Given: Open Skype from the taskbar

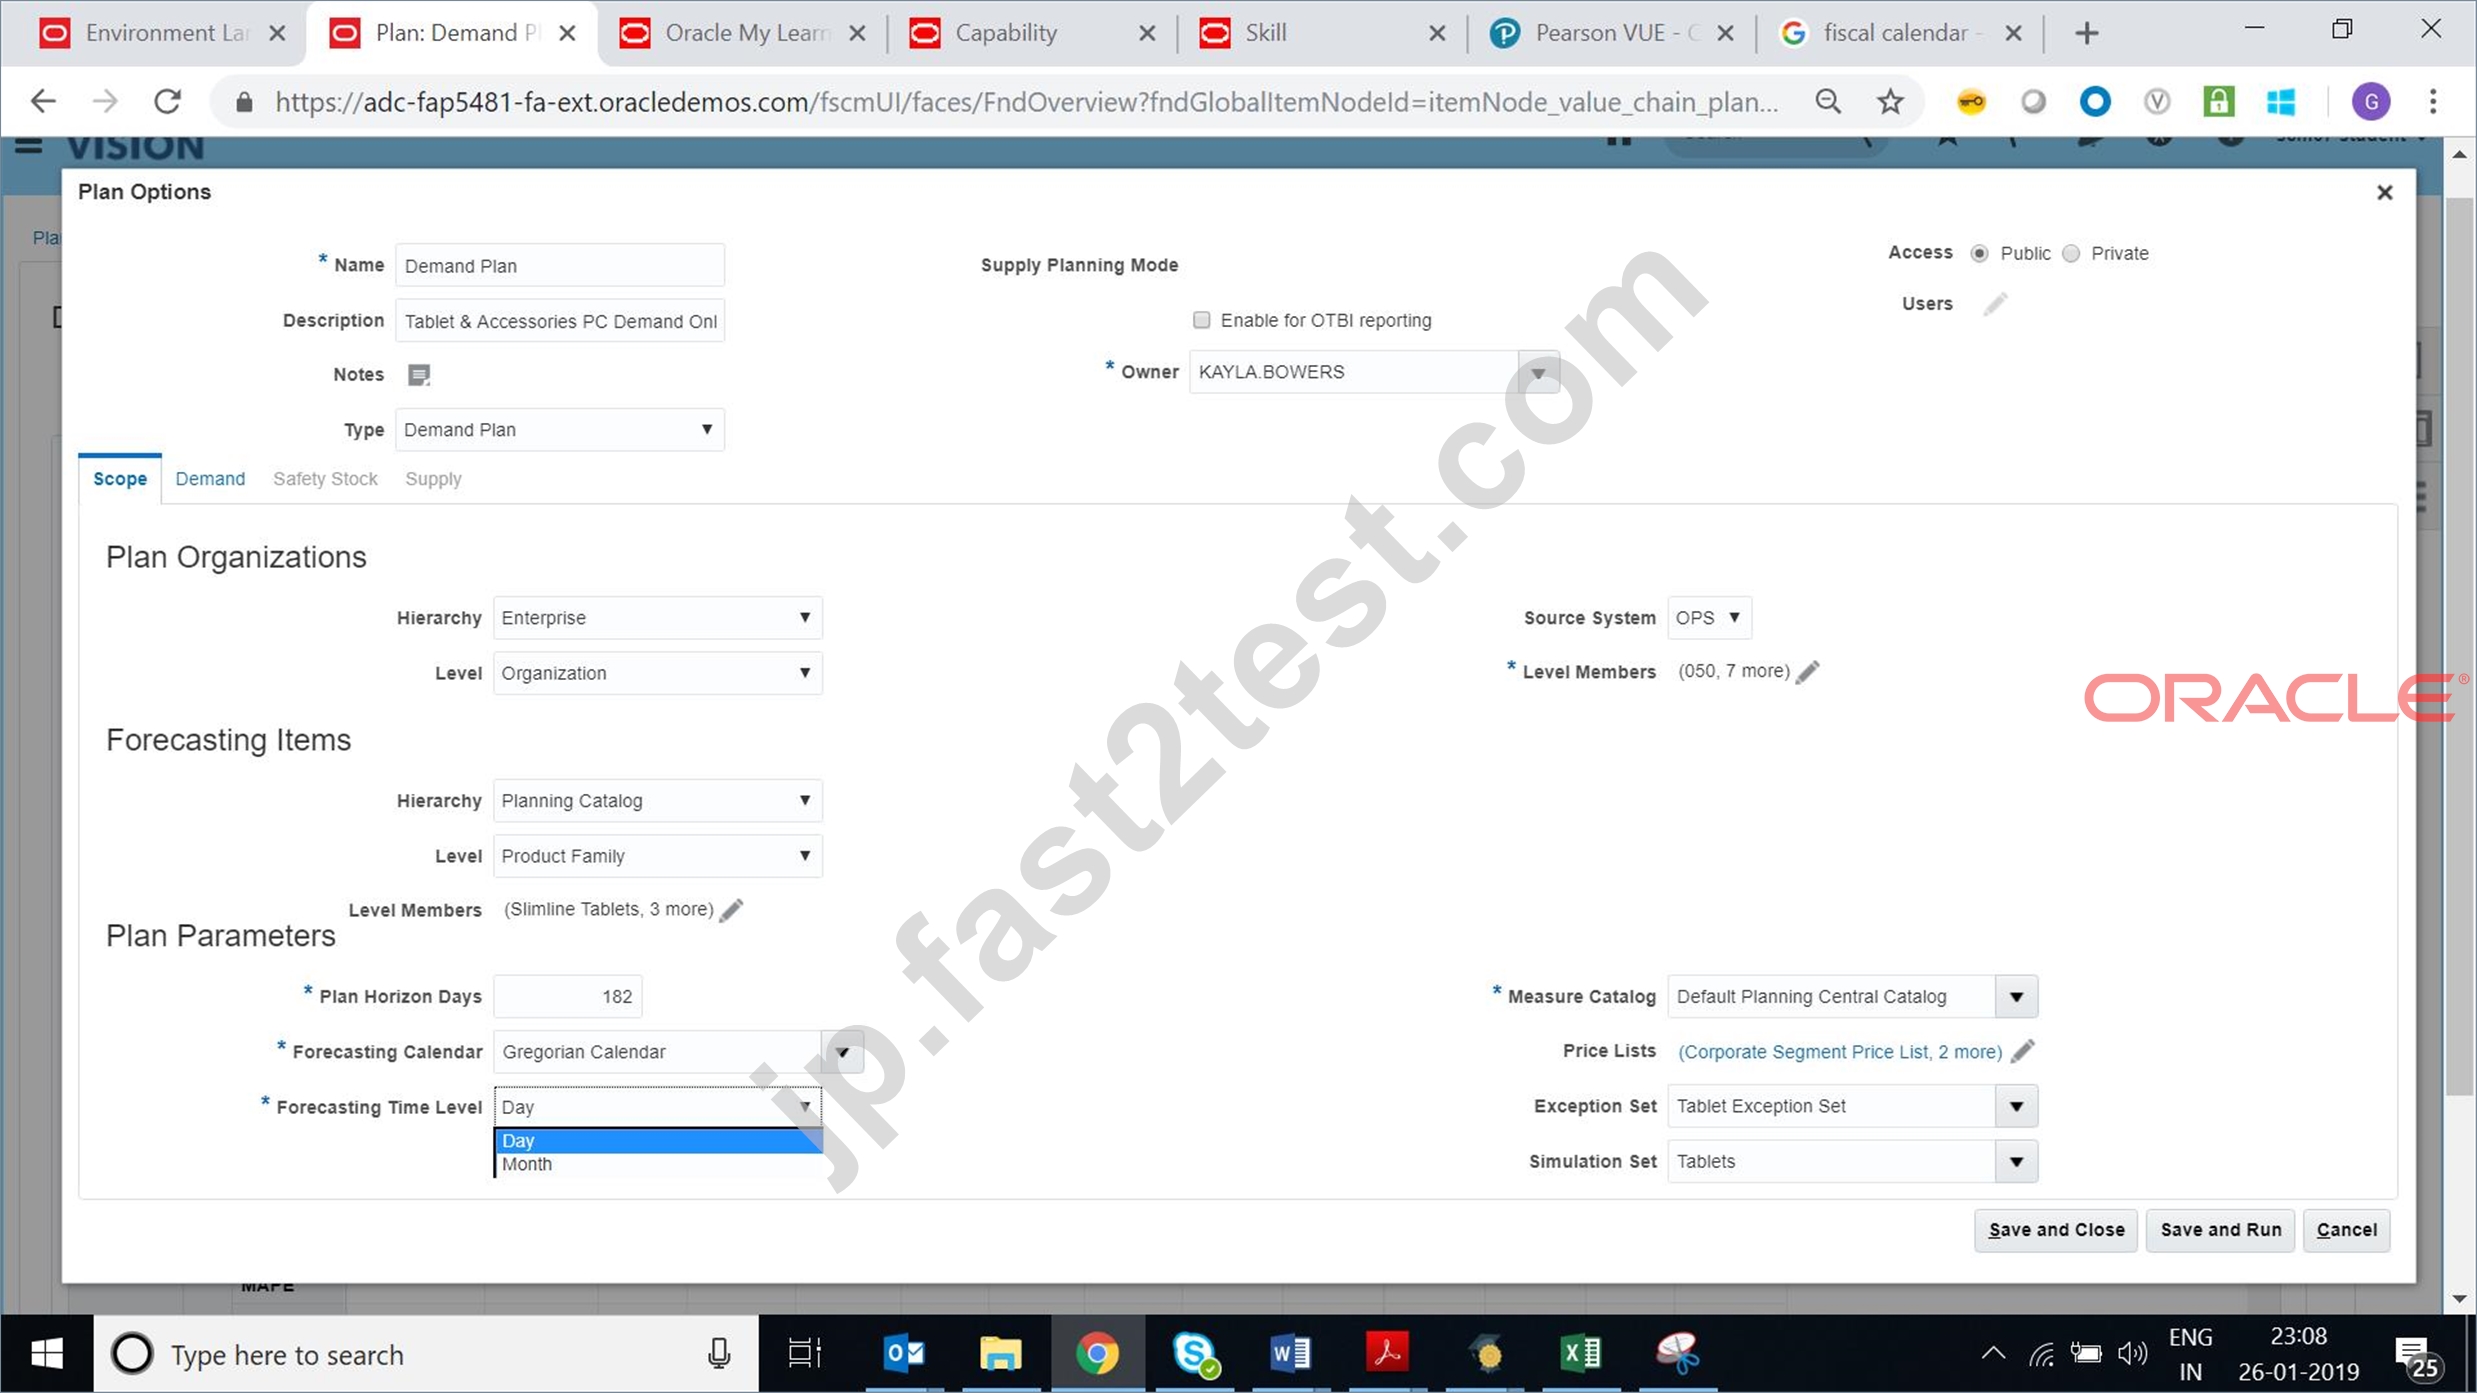Looking at the screenshot, I should pos(1194,1354).
